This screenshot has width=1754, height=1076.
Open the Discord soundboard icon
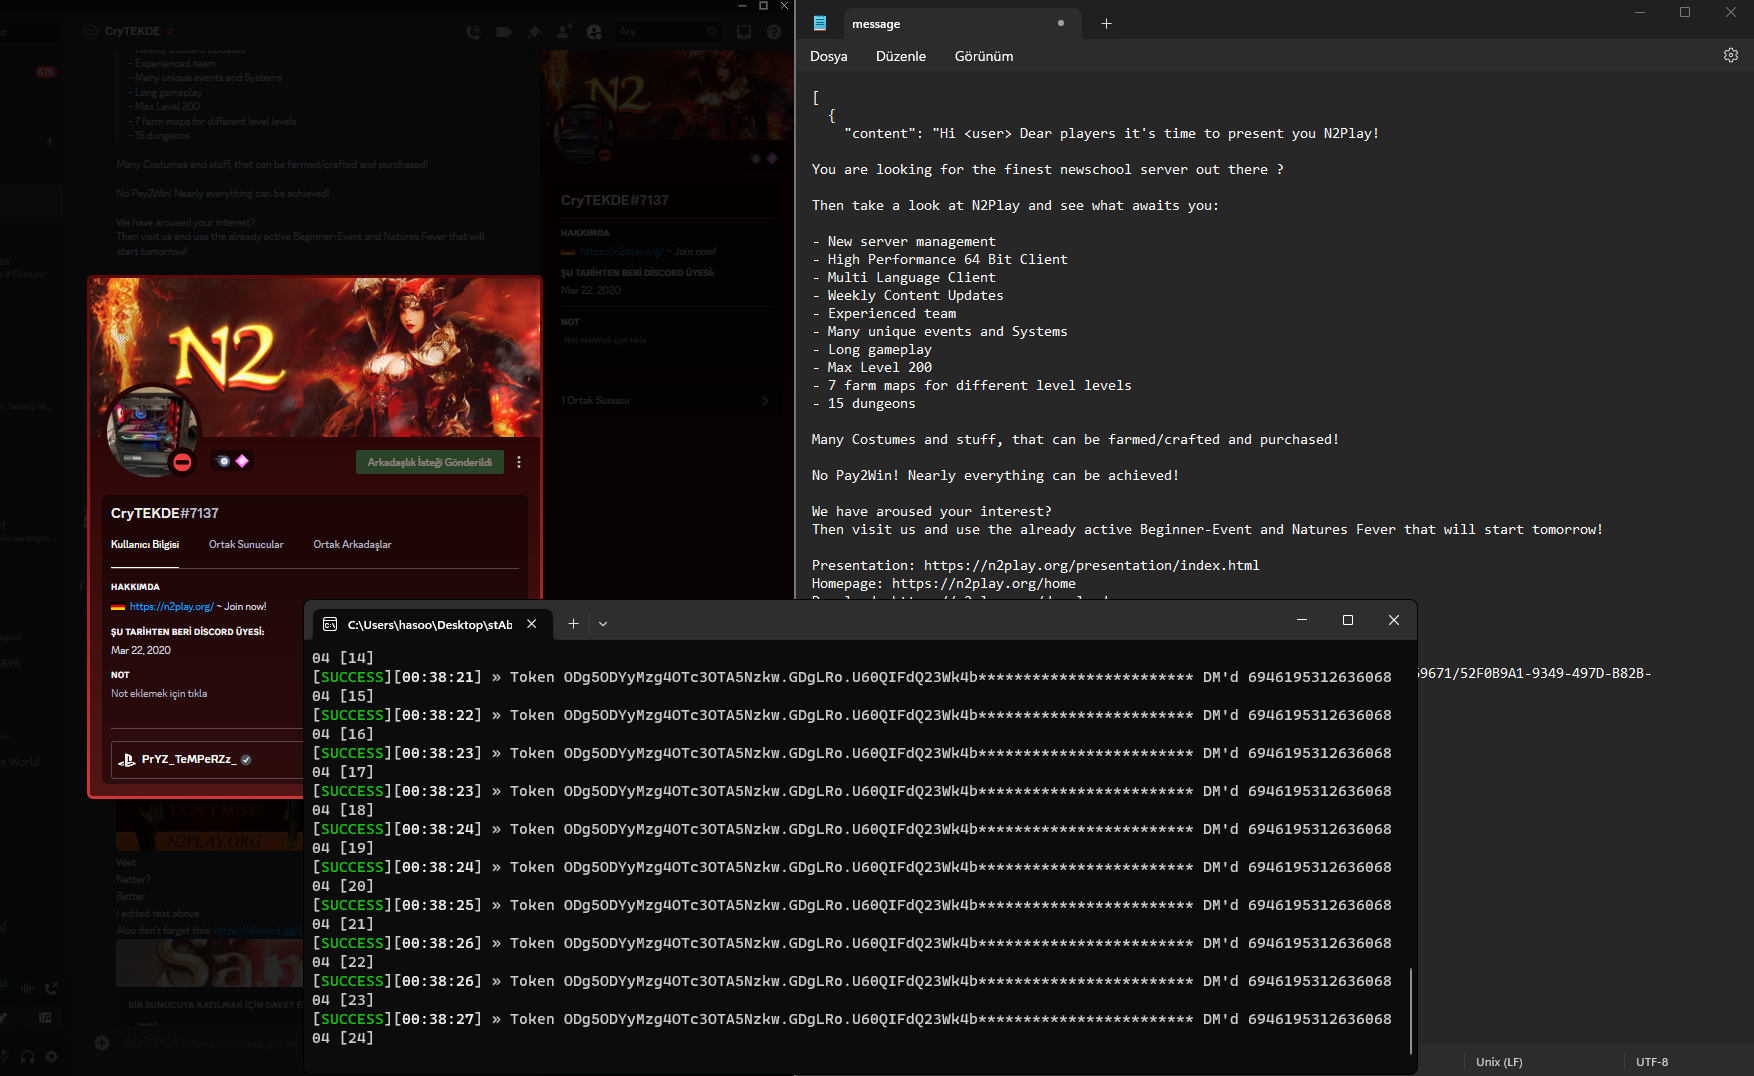(x=45, y=1017)
